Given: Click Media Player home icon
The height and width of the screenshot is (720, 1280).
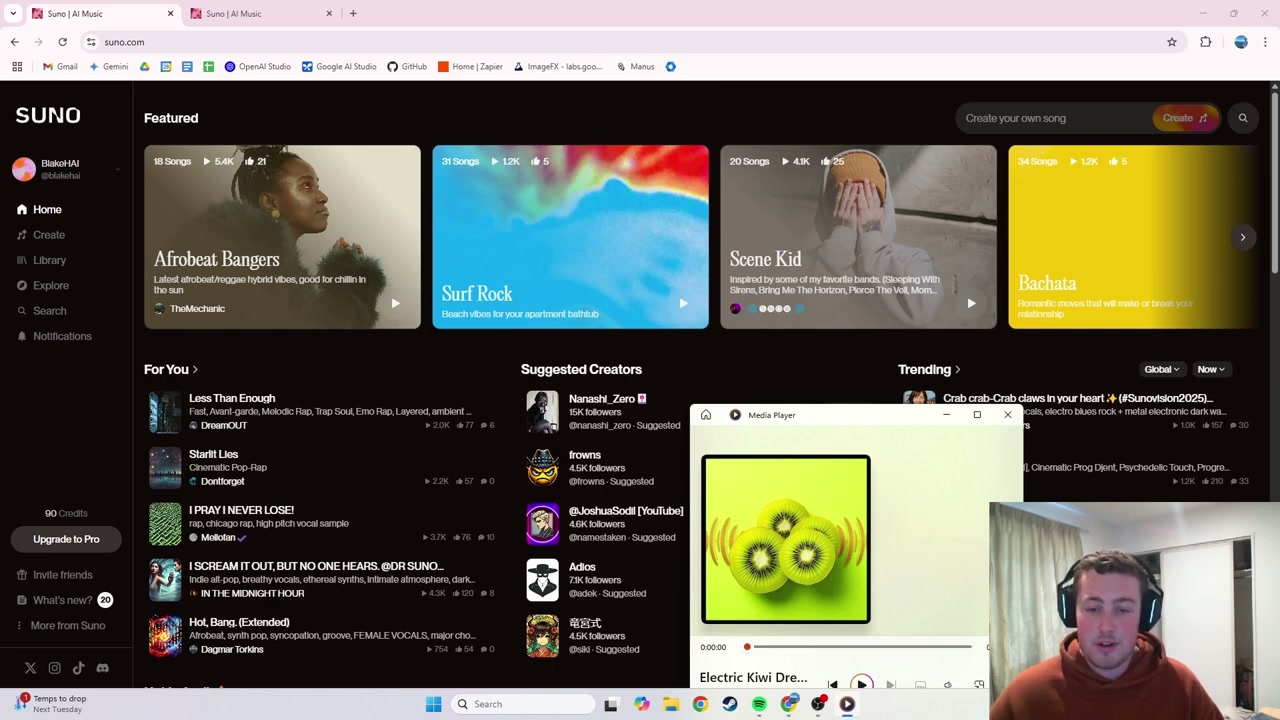Looking at the screenshot, I should point(706,415).
